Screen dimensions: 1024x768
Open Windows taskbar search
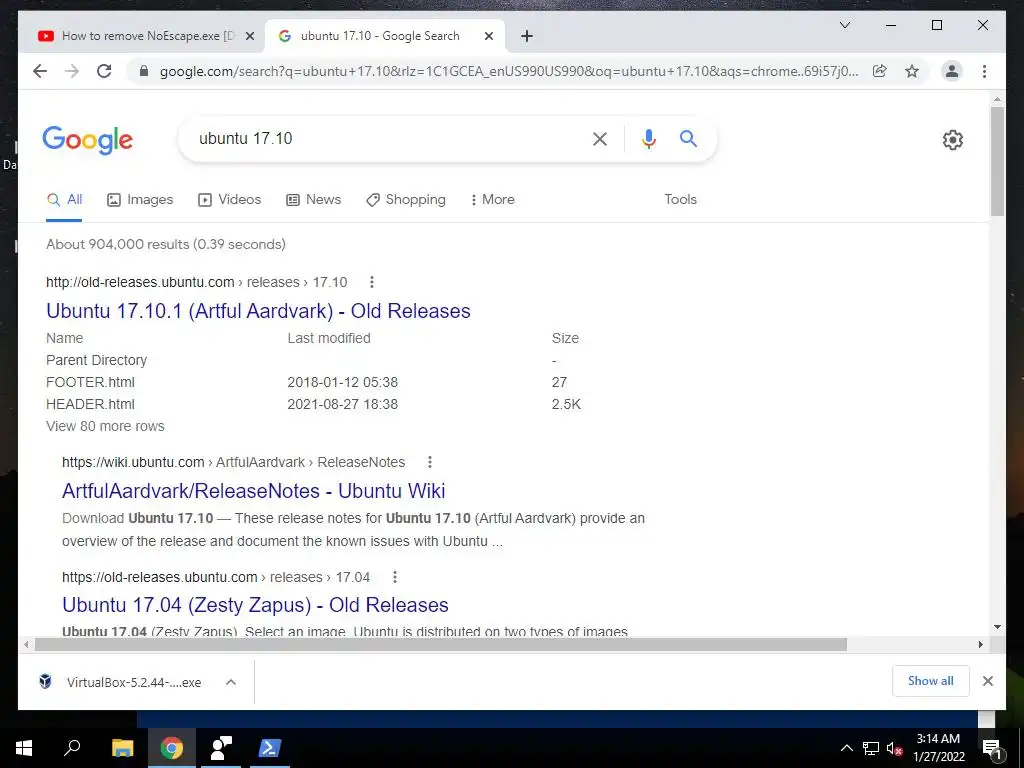pos(72,748)
